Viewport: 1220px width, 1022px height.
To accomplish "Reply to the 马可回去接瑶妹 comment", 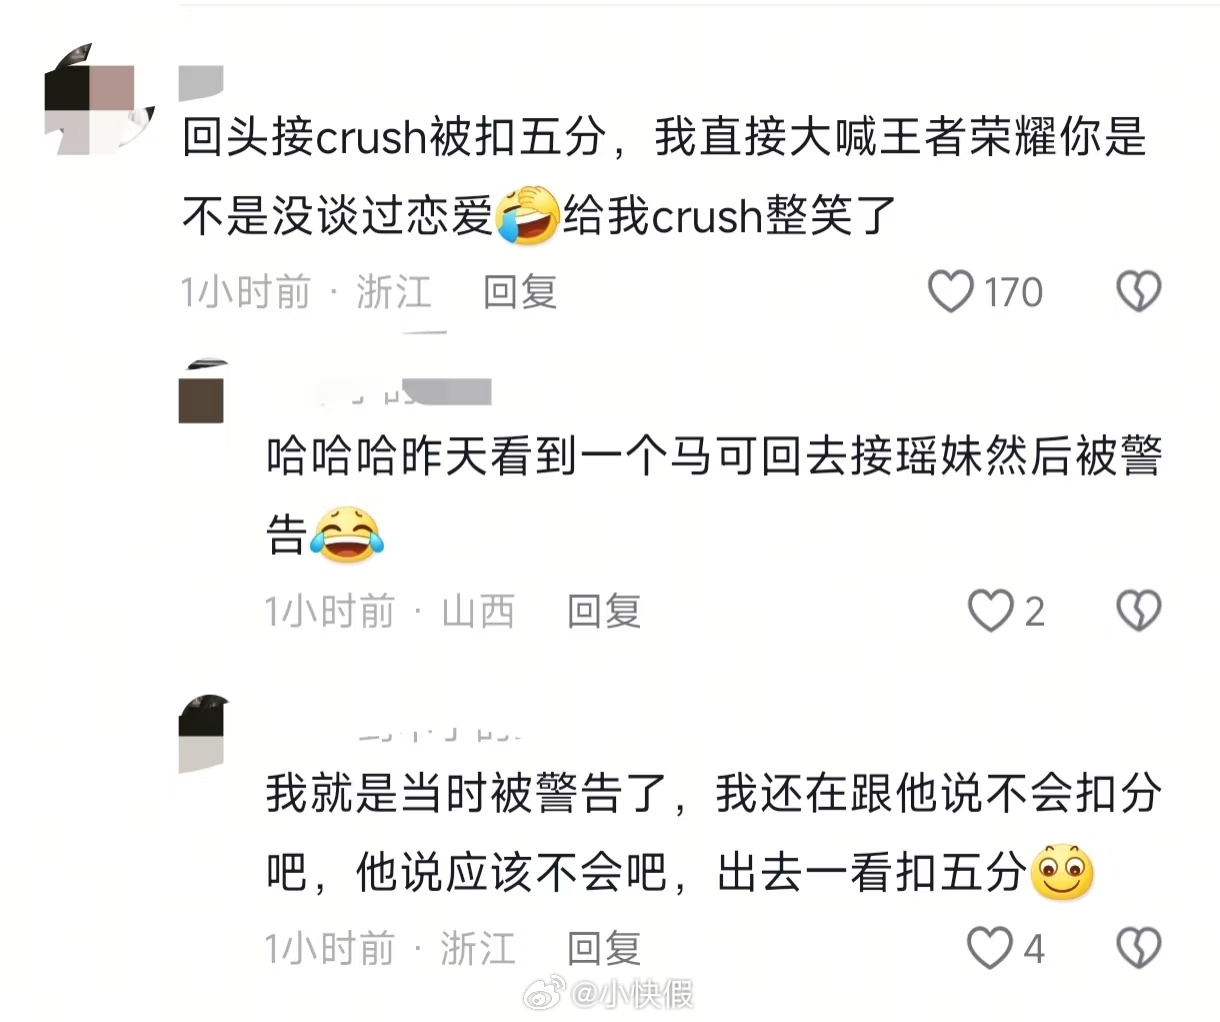I will pyautogui.click(x=604, y=611).
